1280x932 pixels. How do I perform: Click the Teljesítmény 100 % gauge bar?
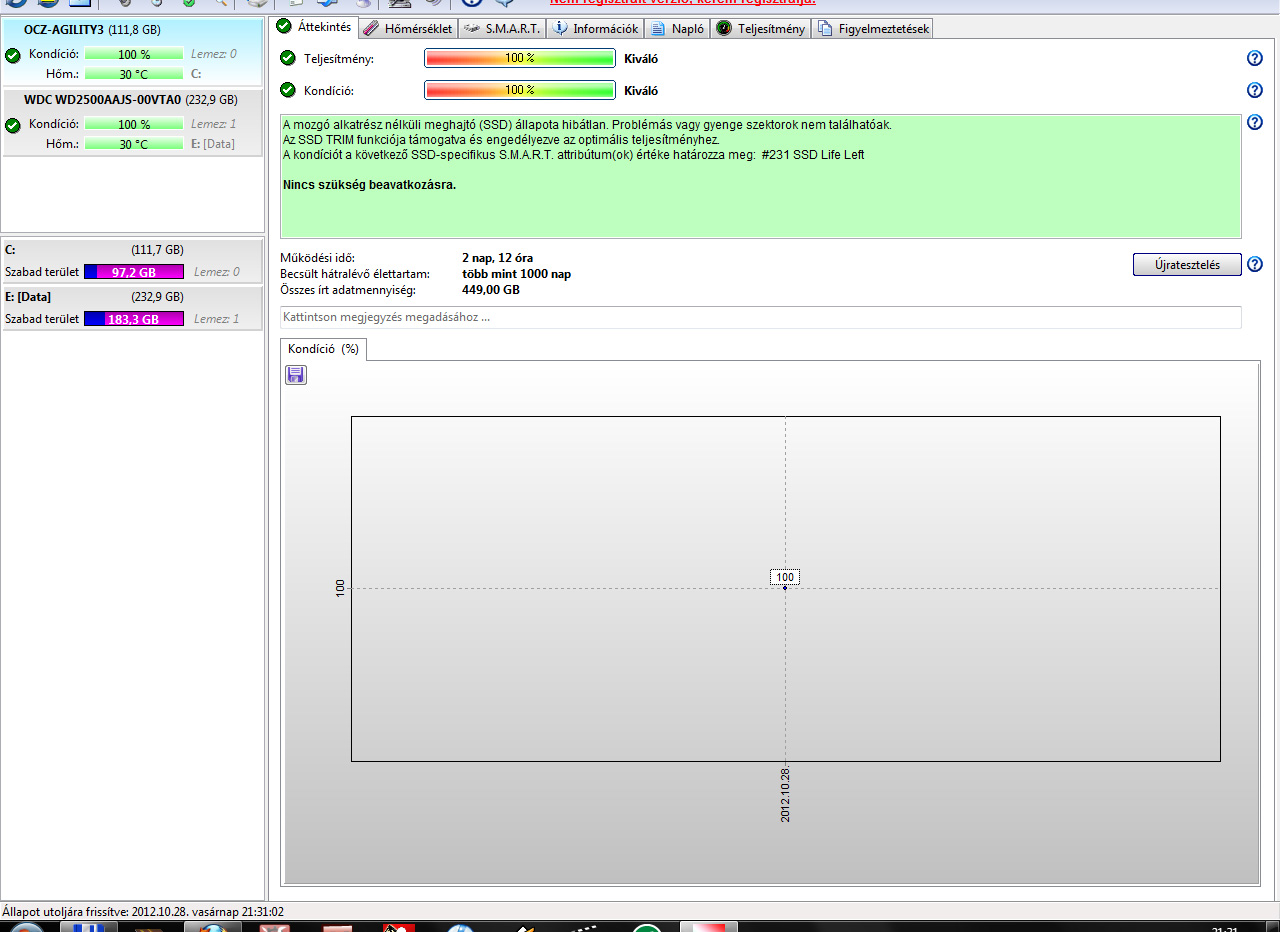[520, 58]
